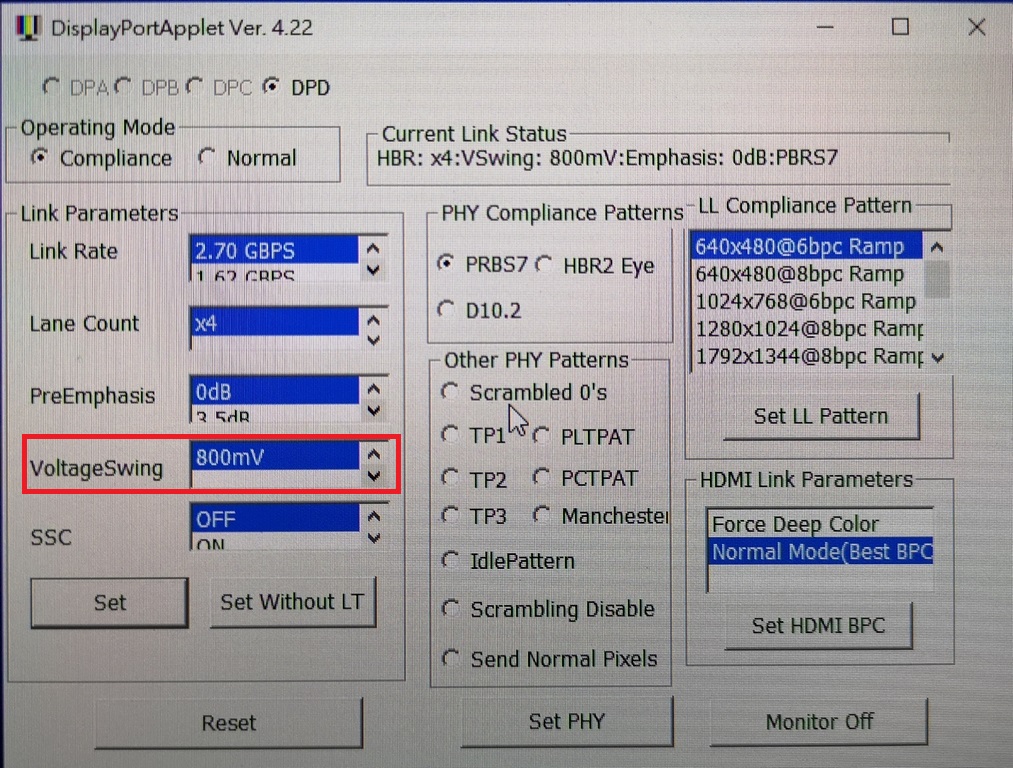Click the Reset button
Viewport: 1013px width, 768px height.
pos(229,722)
